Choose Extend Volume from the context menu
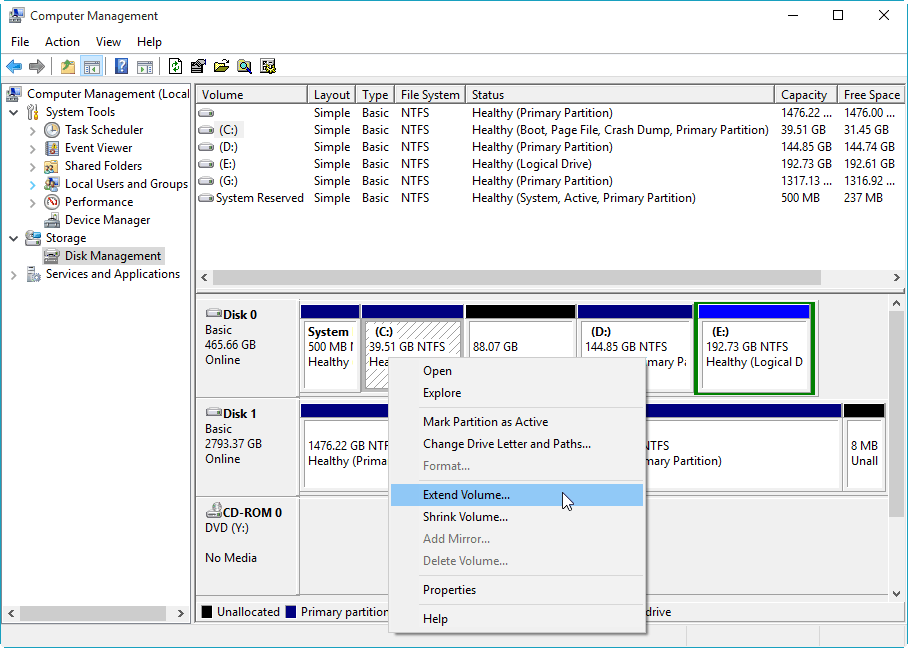 point(466,494)
